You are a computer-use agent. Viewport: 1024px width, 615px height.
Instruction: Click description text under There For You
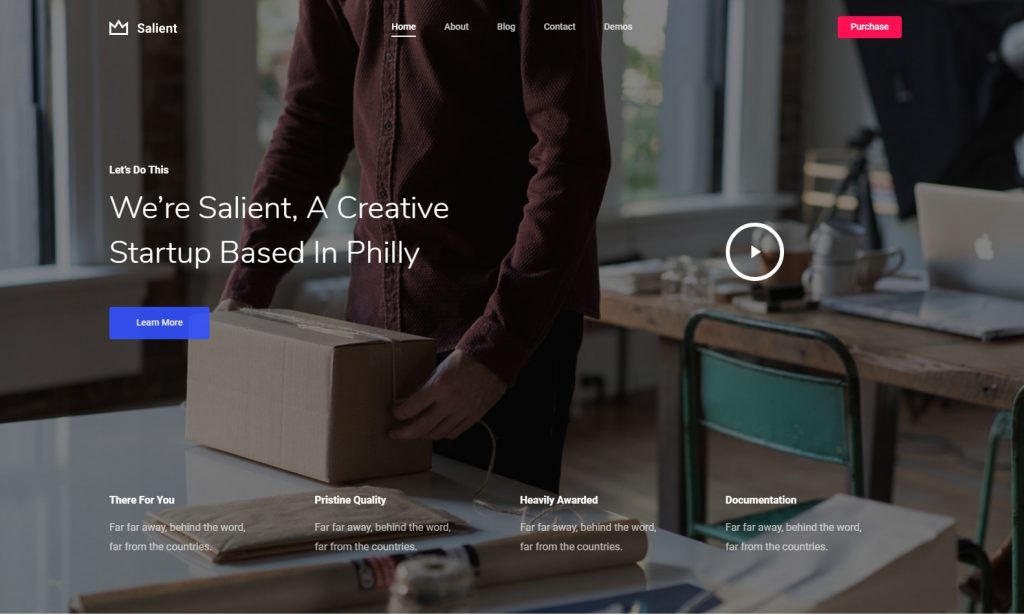point(177,537)
